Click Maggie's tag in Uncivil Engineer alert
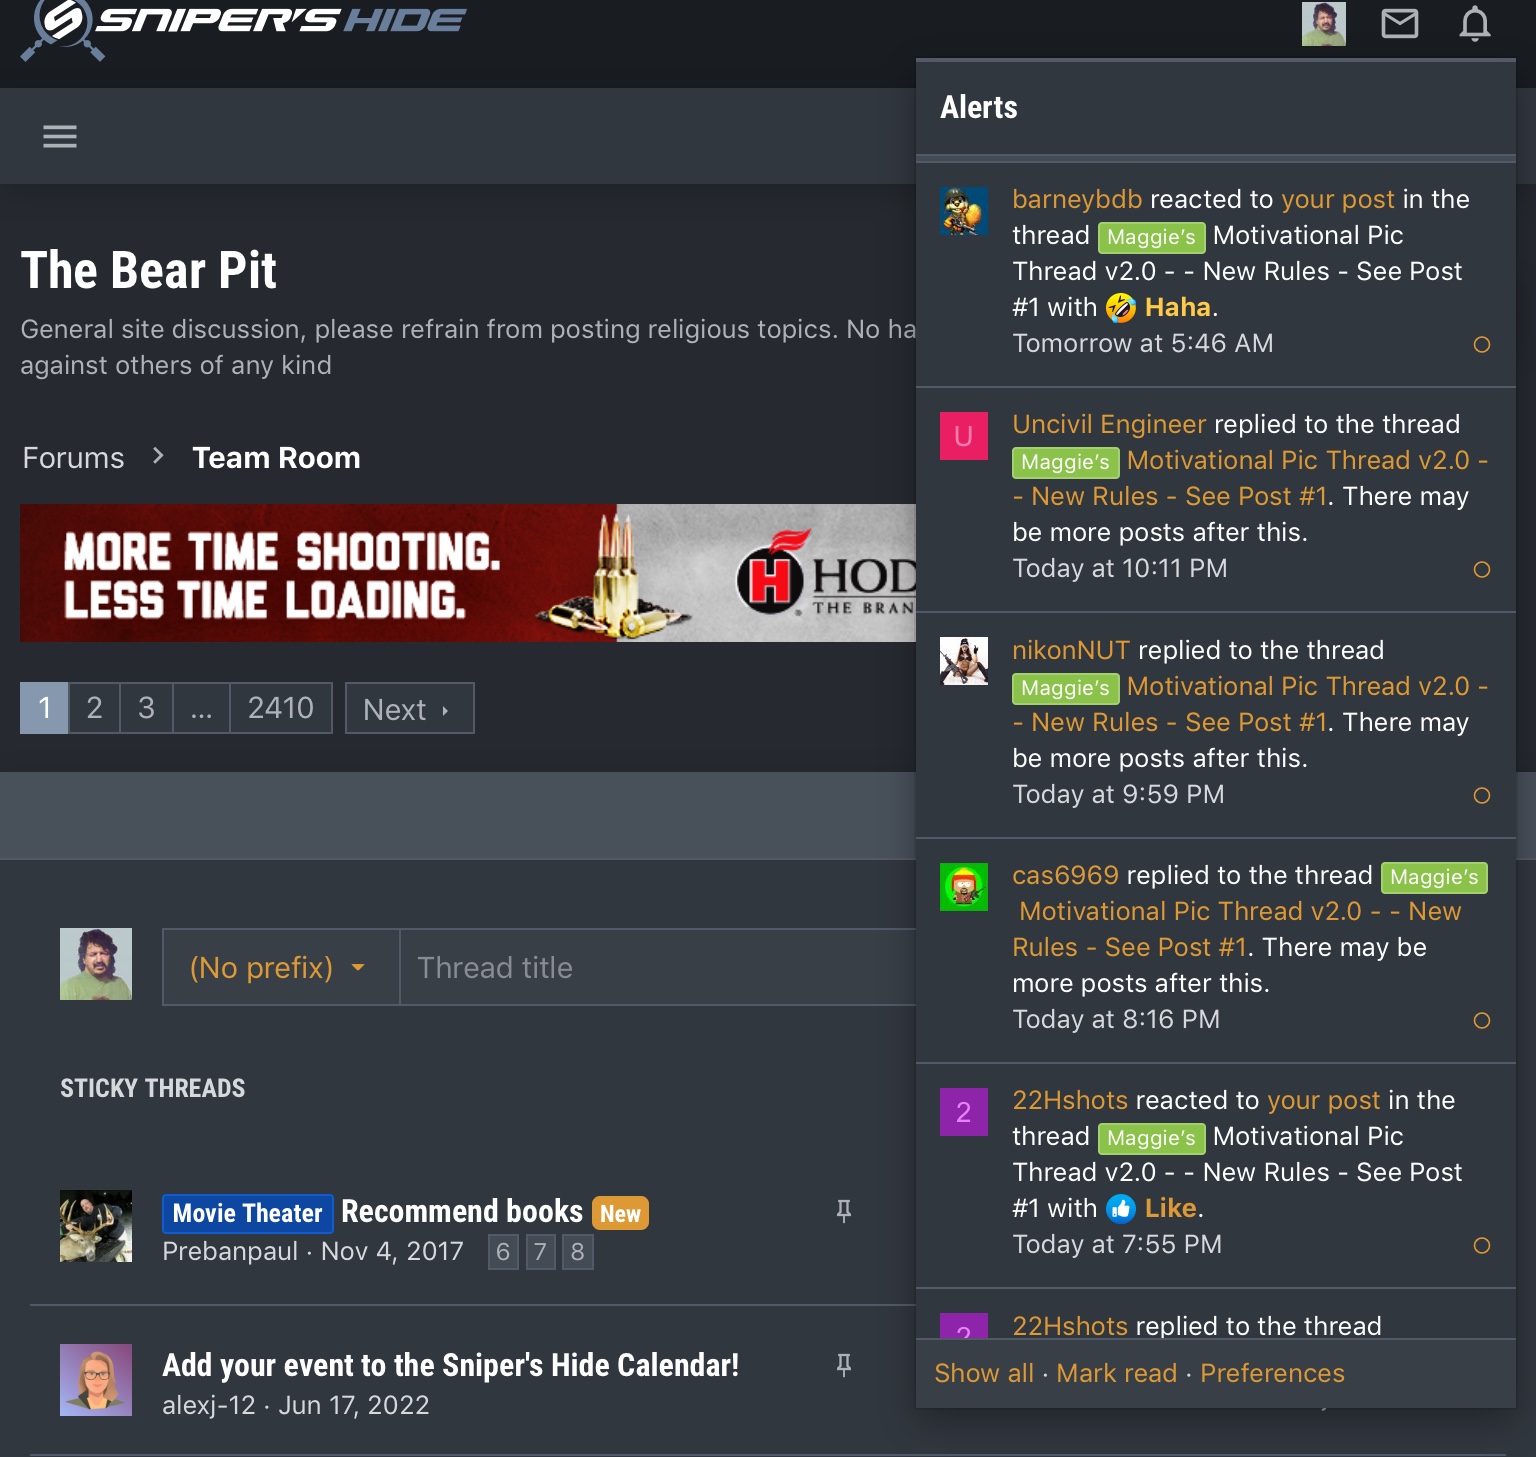Viewport: 1536px width, 1457px height. [x=1065, y=462]
